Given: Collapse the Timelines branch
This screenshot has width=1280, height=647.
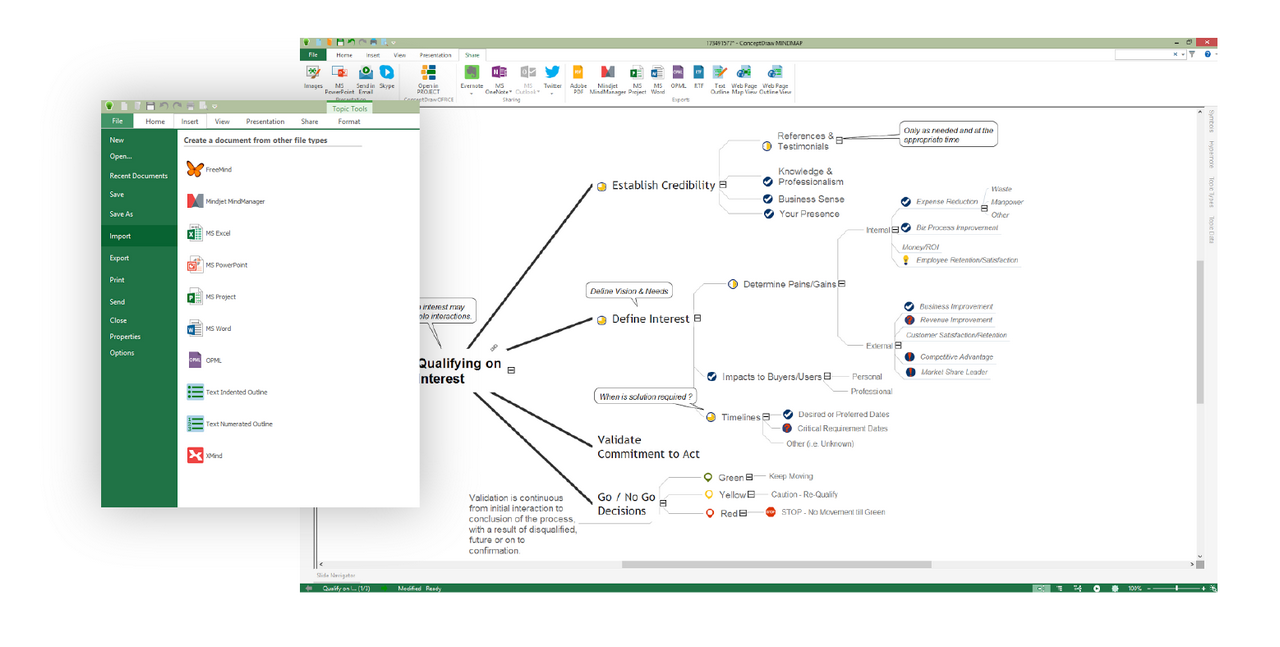Looking at the screenshot, I should pyautogui.click(x=766, y=417).
